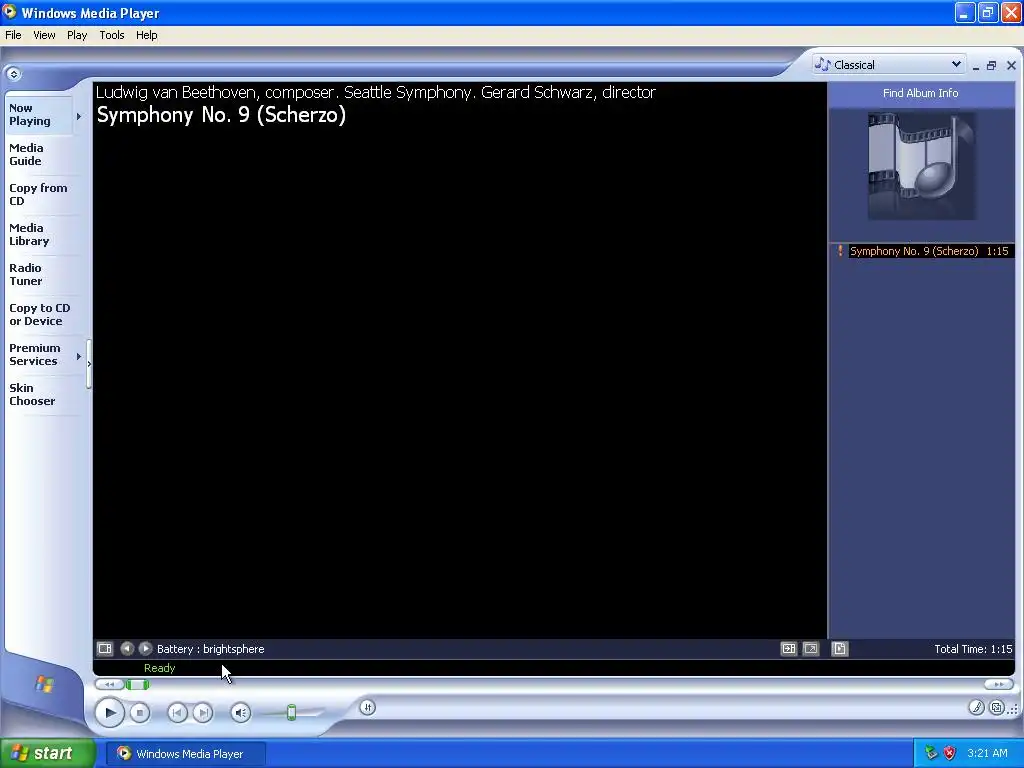This screenshot has width=1024, height=768.
Task: Click the window resize grip corner
Action: click(1013, 709)
